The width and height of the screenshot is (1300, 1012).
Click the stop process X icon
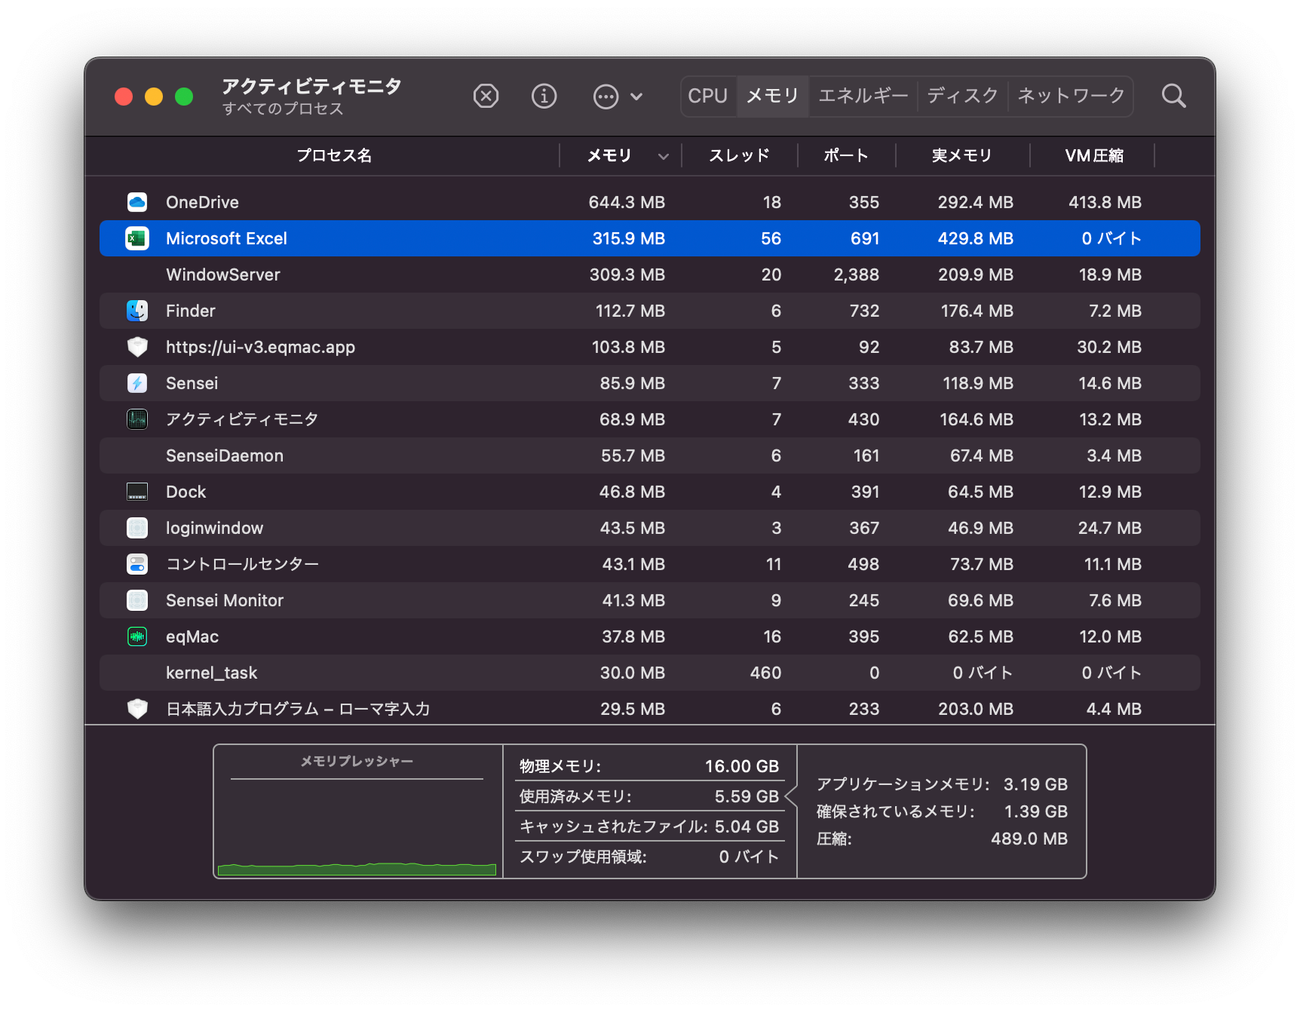(x=486, y=96)
